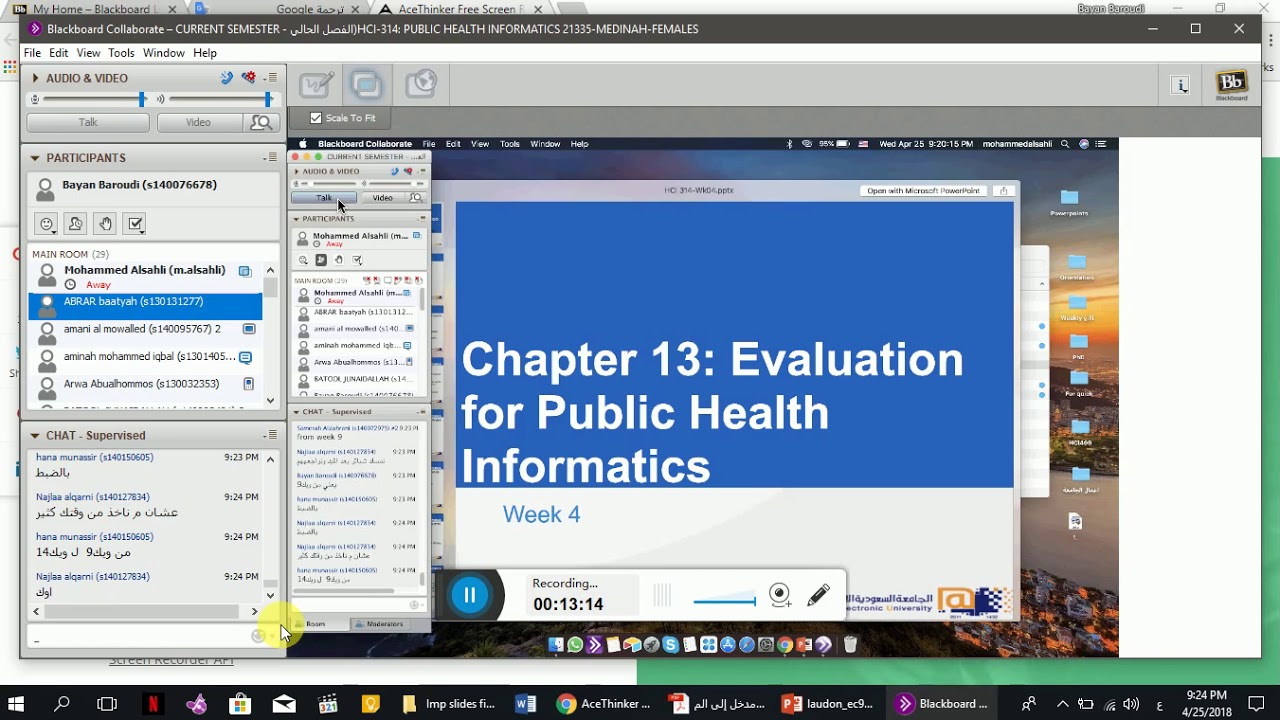Screen dimensions: 1280x720
Task: Open the emoticon feedback menu
Action: pos(46,224)
